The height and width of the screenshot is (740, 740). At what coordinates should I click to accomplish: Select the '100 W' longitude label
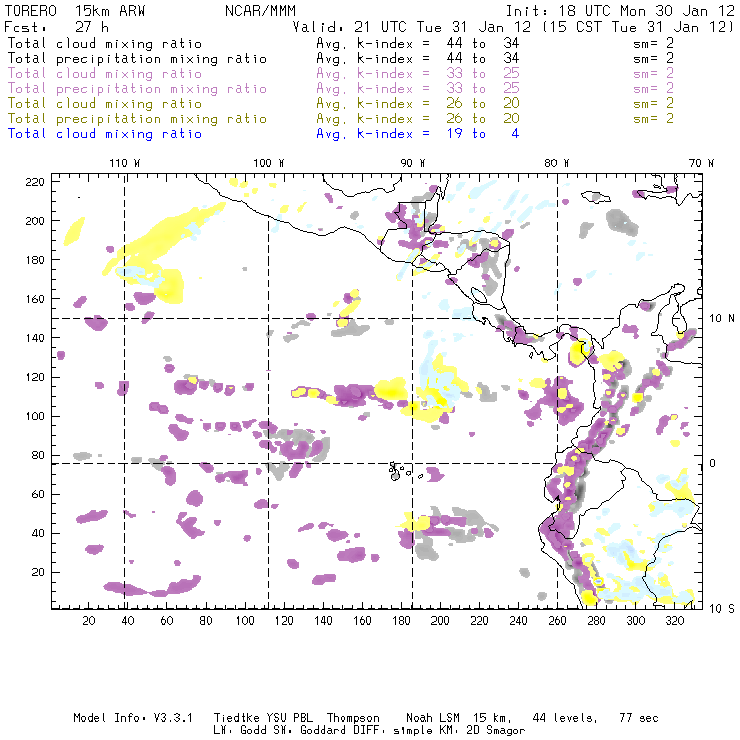(x=269, y=163)
